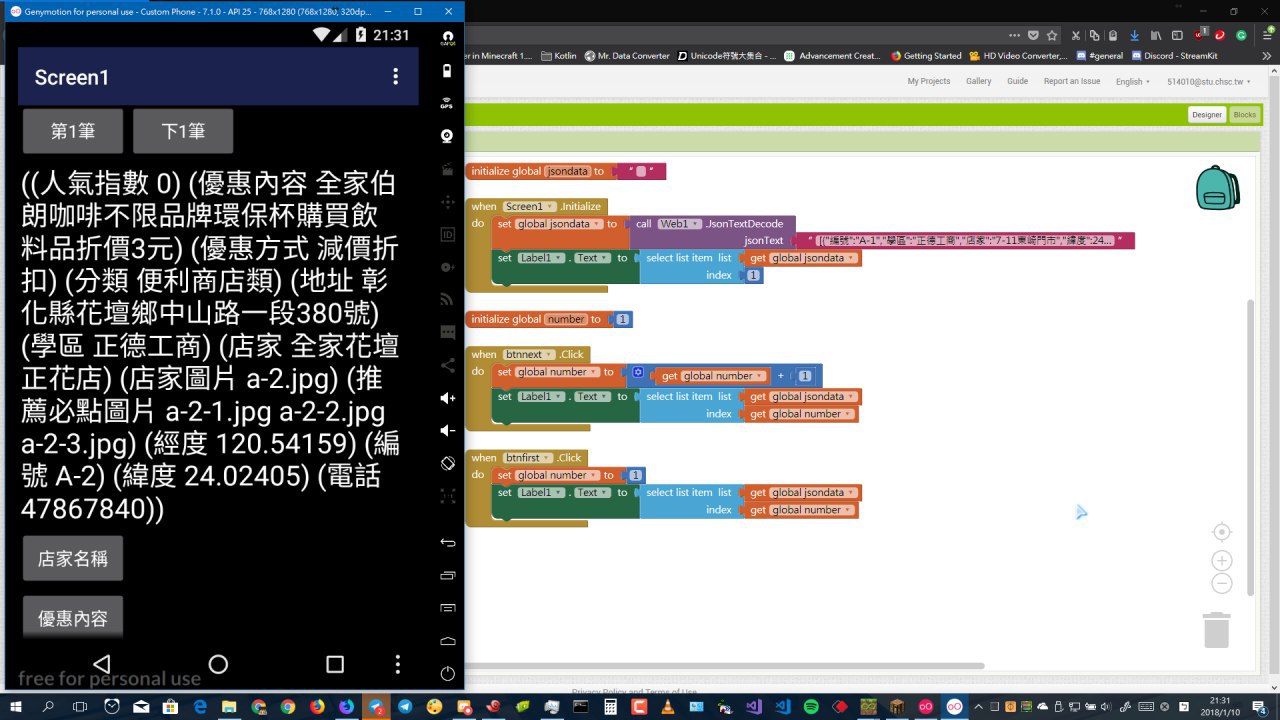The width and height of the screenshot is (1280, 720).
Task: Switch to the Designer view
Action: (1206, 115)
